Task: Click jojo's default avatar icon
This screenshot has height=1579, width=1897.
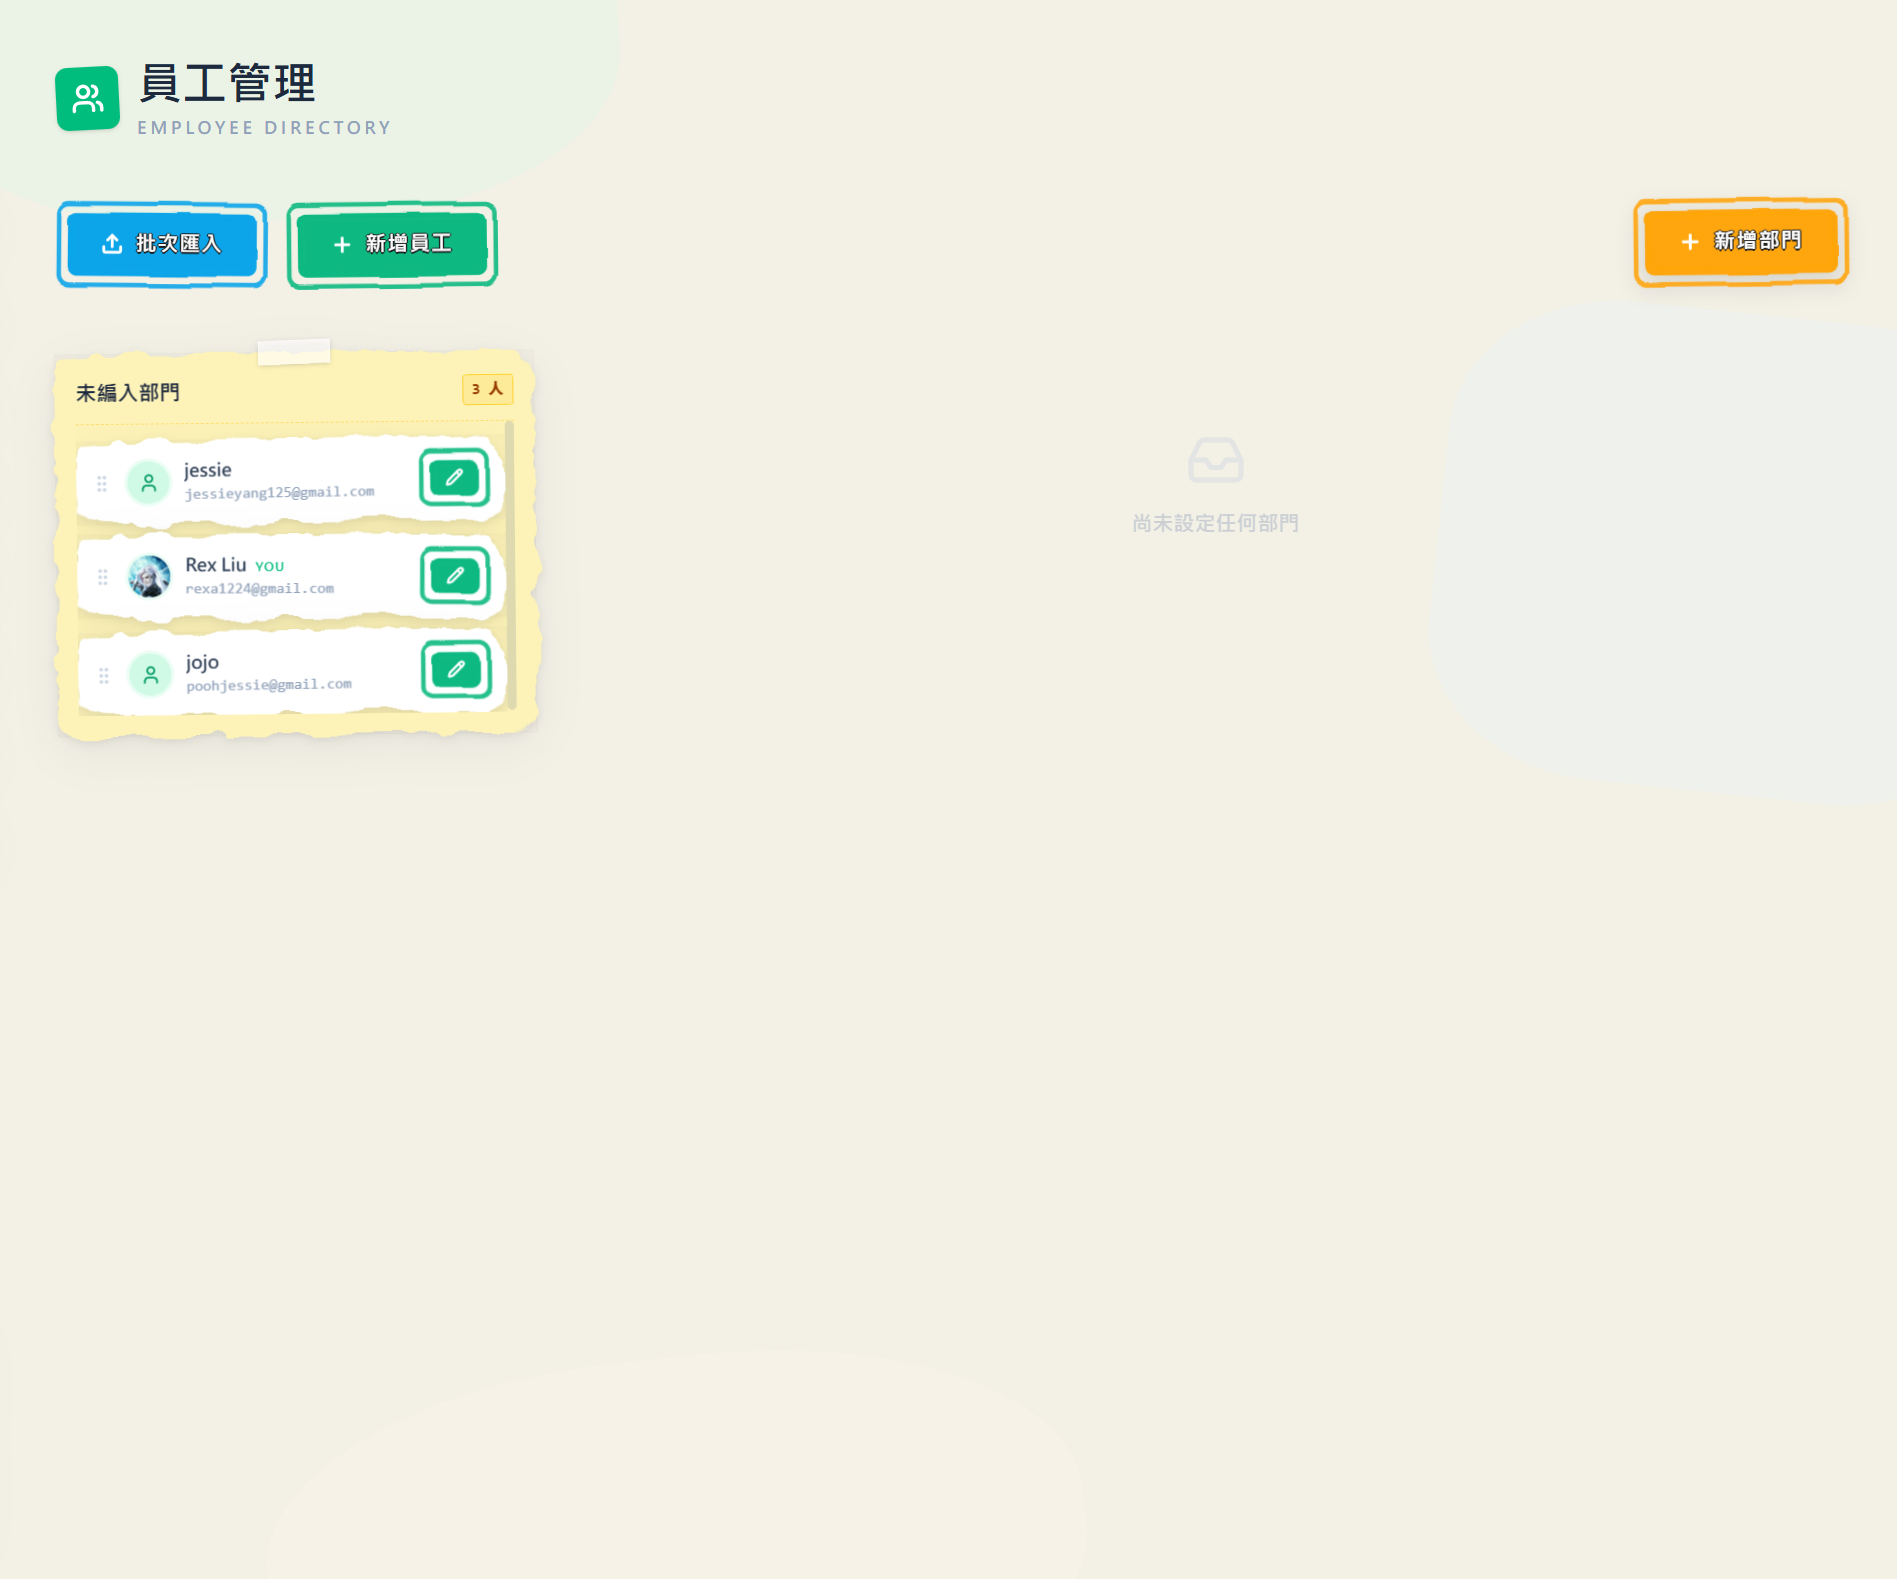Action: [x=151, y=675]
